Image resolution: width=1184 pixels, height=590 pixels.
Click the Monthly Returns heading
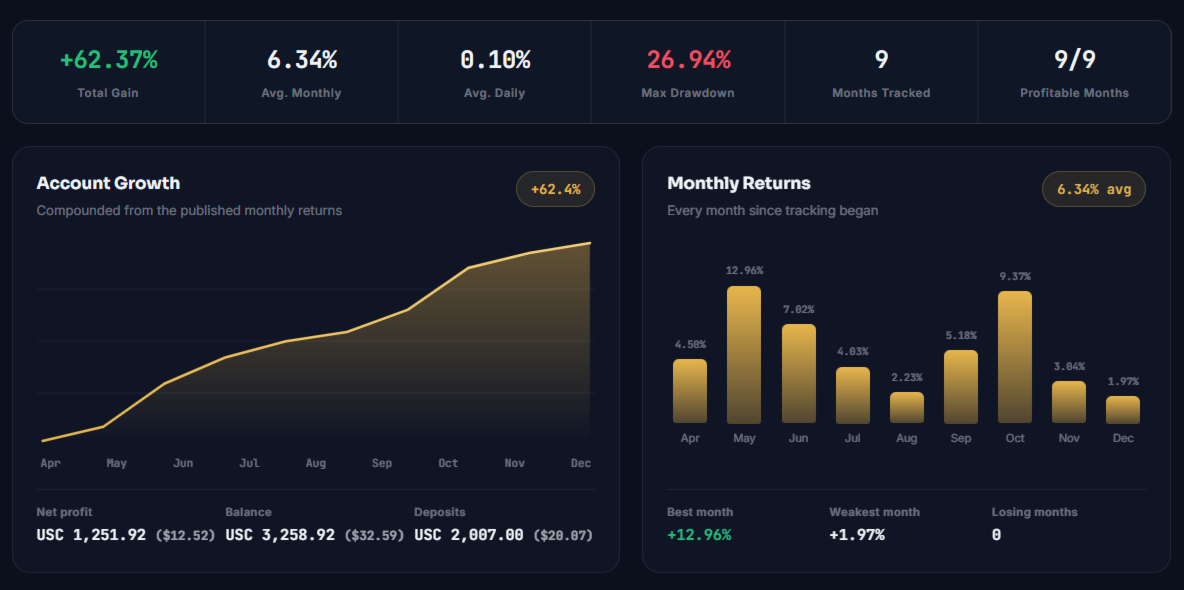coord(739,183)
